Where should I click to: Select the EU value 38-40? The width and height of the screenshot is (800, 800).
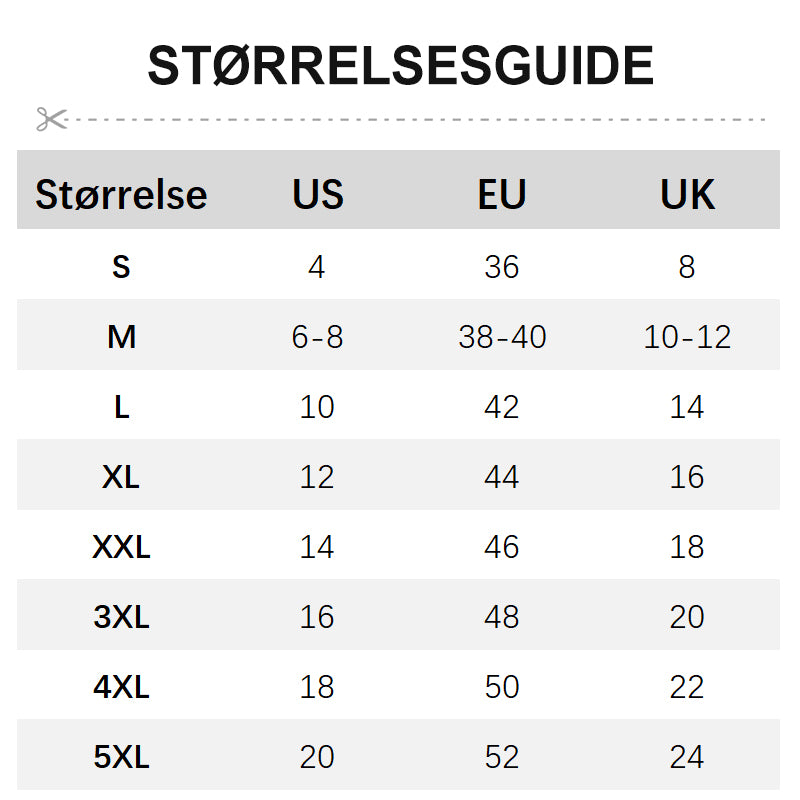[502, 337]
